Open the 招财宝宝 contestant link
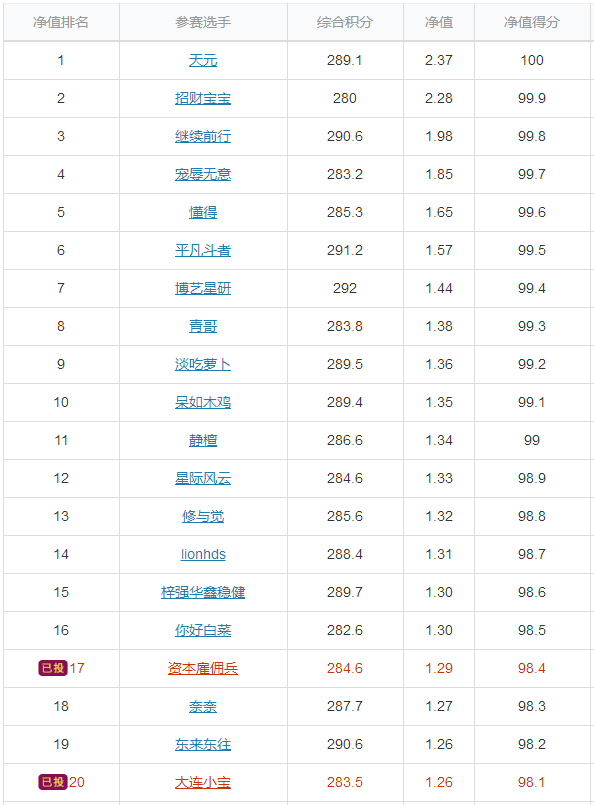 click(203, 98)
